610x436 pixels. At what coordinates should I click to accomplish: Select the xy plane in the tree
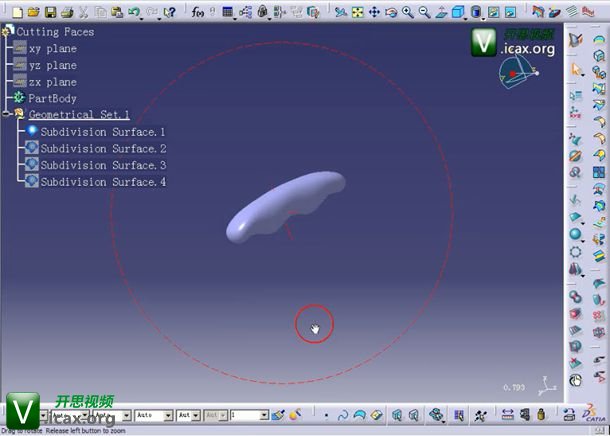pos(53,48)
